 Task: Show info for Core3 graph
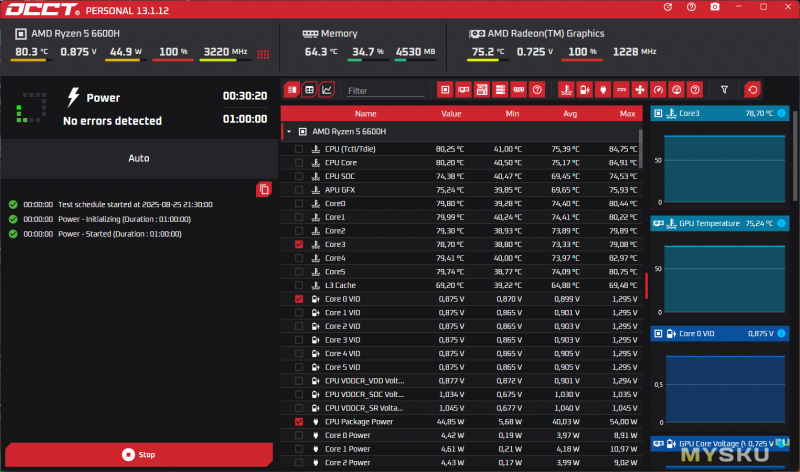pos(781,113)
